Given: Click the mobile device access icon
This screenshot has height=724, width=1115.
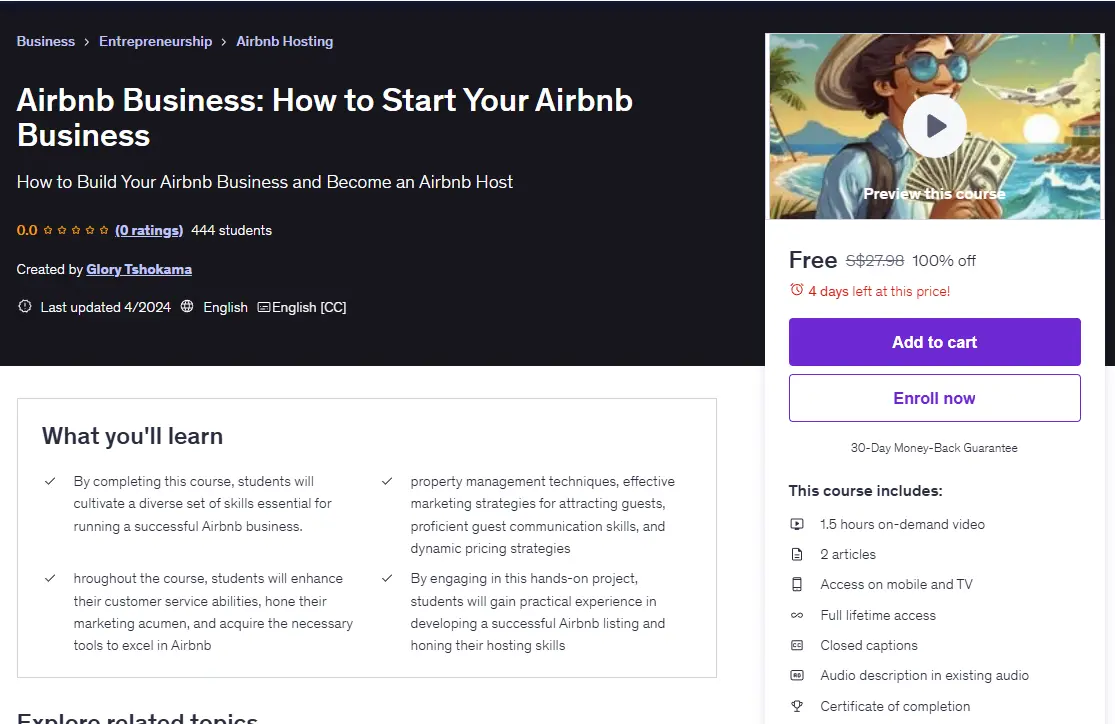Looking at the screenshot, I should coord(797,585).
